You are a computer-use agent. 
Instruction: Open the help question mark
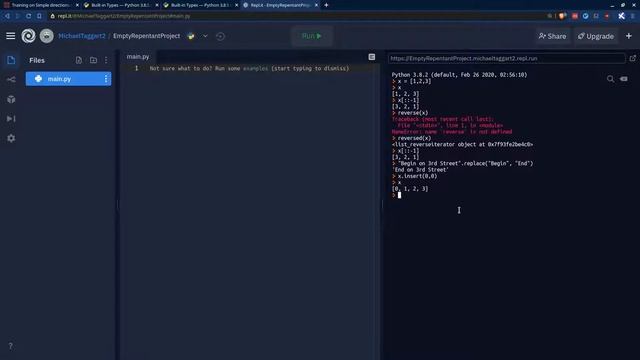pos(11,346)
